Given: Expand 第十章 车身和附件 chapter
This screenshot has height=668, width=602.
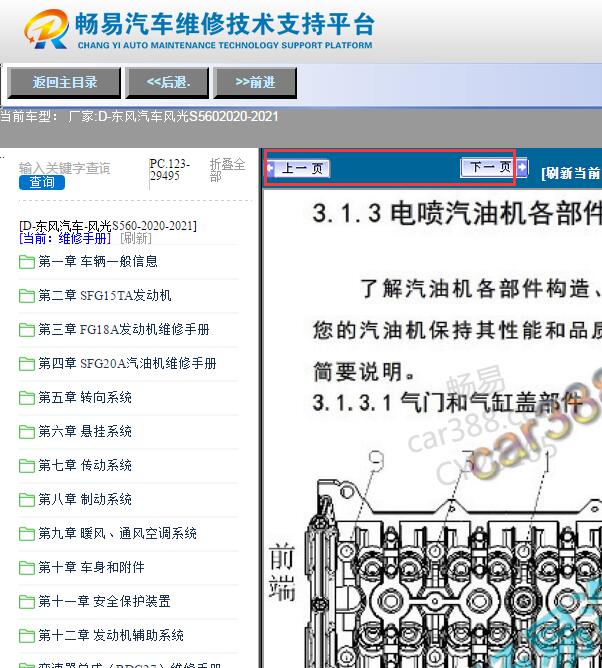Looking at the screenshot, I should [91, 567].
